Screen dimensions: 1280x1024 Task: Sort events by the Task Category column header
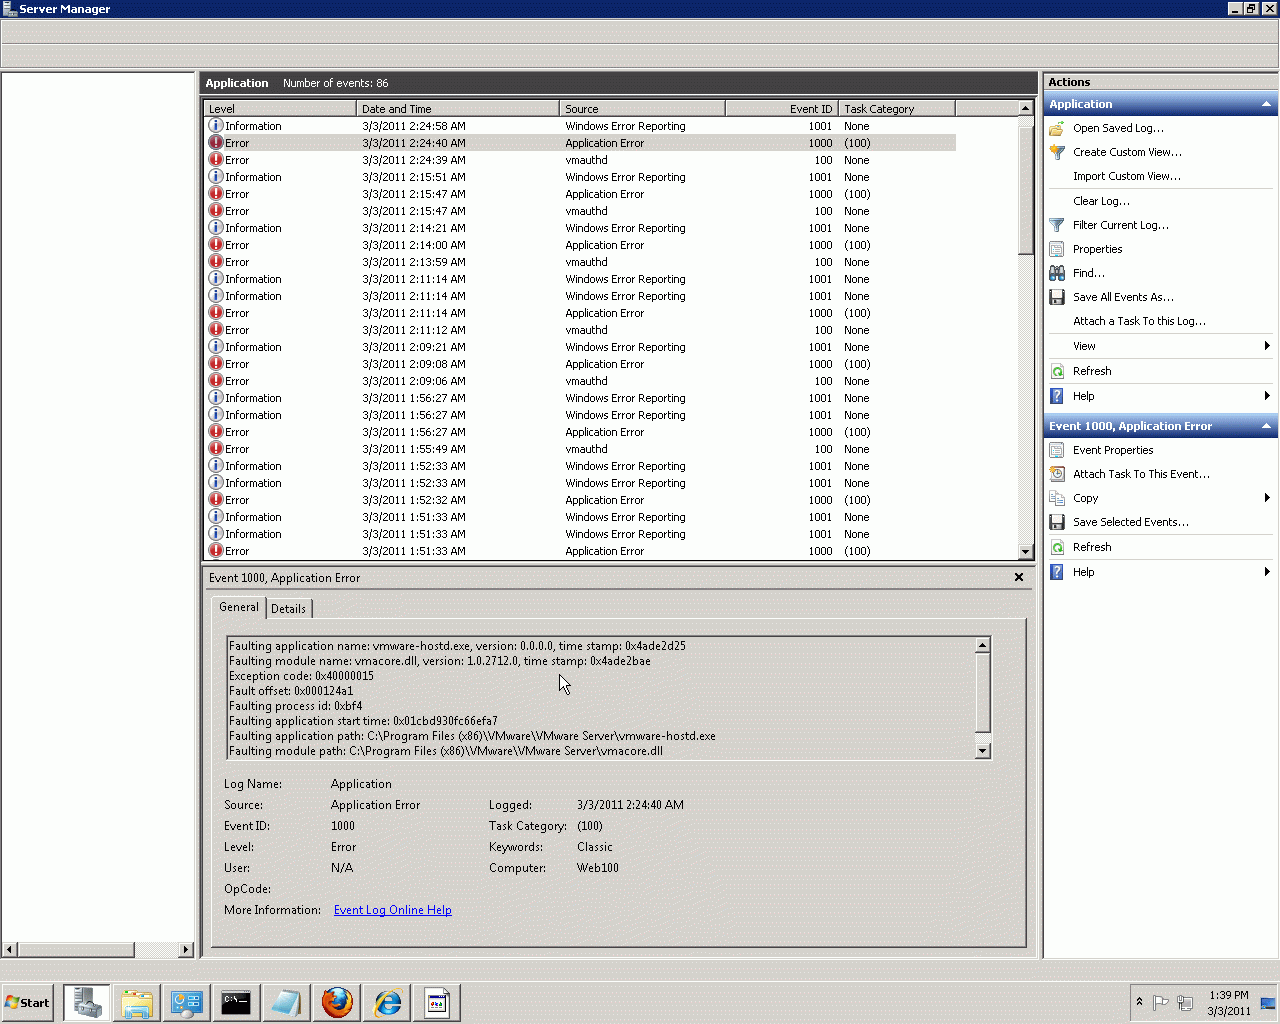point(897,109)
